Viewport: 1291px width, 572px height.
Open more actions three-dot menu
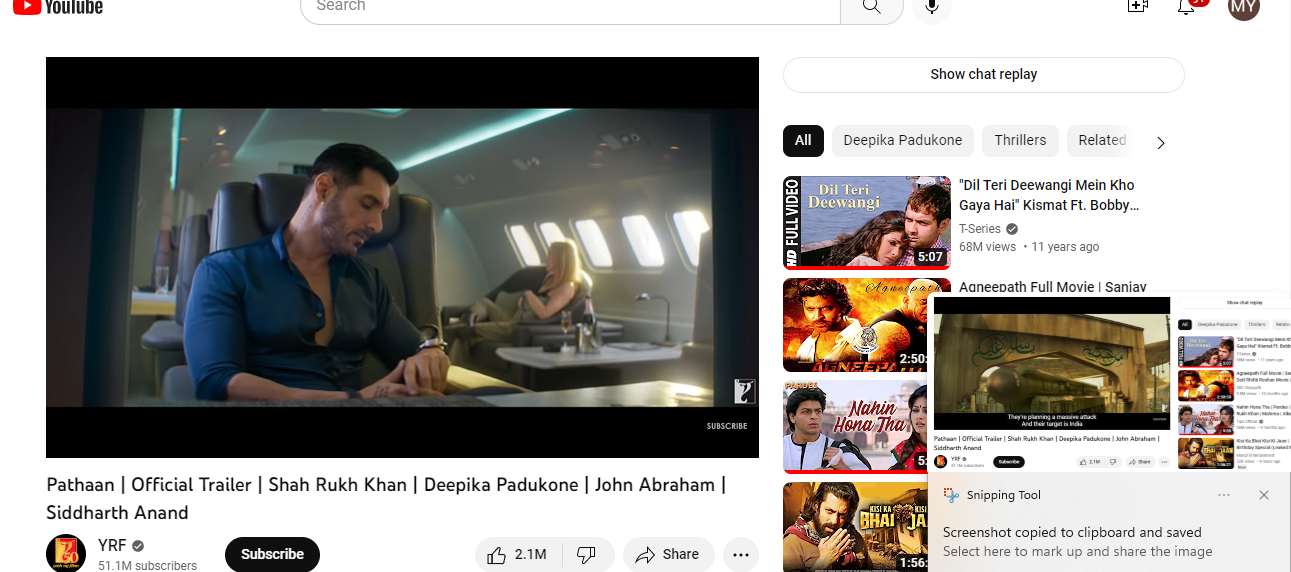(741, 555)
